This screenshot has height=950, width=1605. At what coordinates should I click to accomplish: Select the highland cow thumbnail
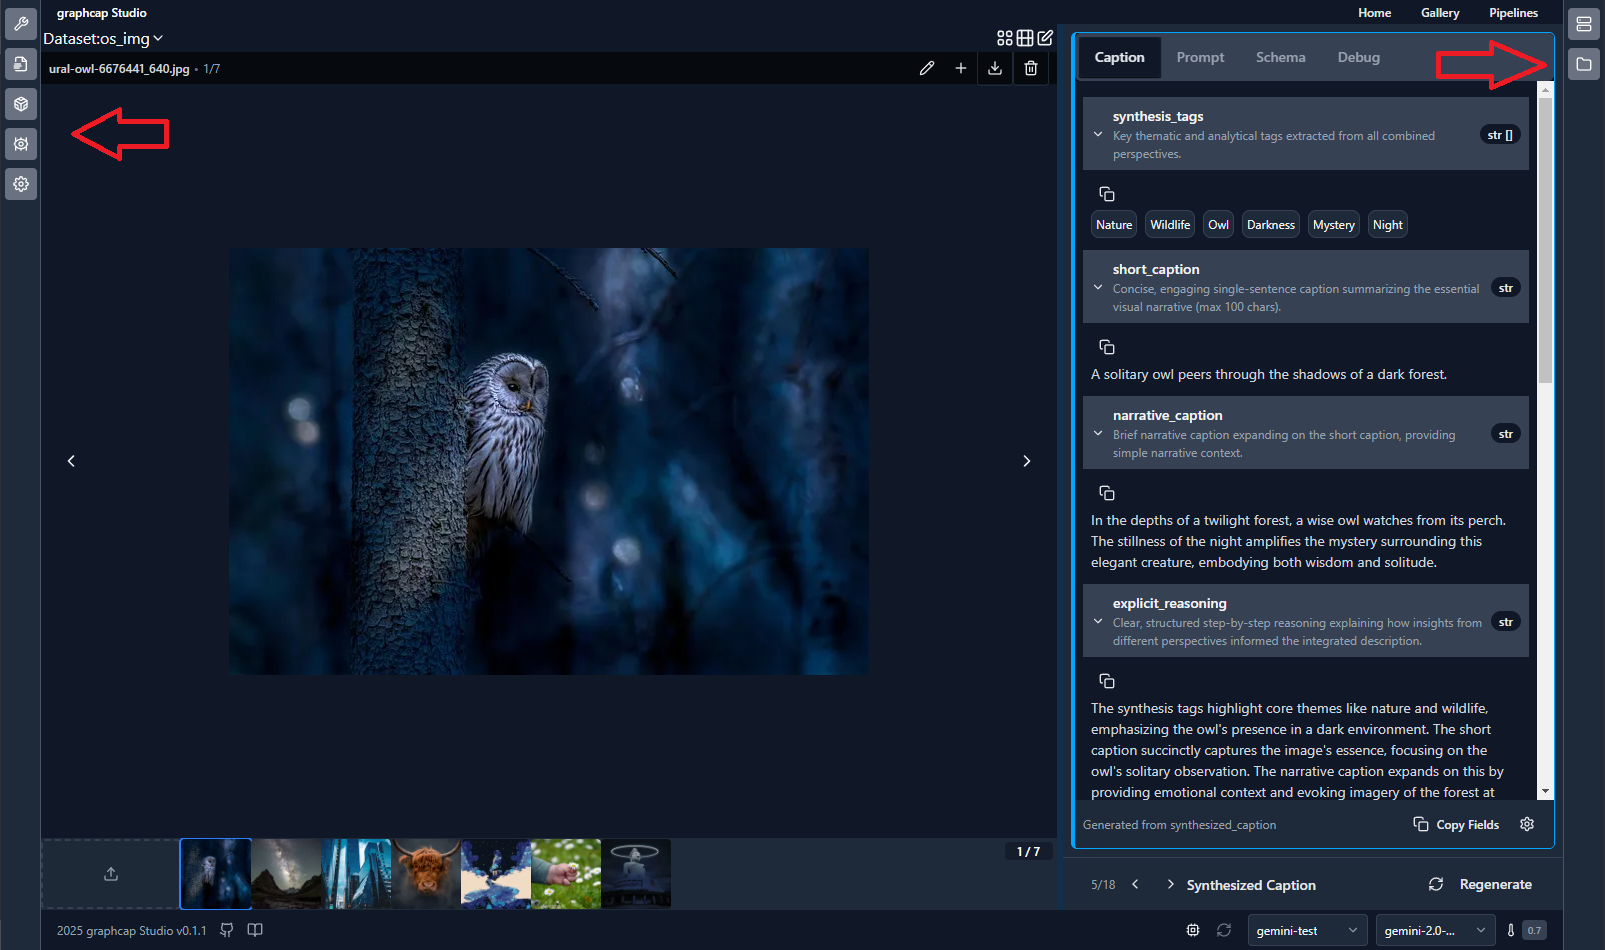click(426, 874)
